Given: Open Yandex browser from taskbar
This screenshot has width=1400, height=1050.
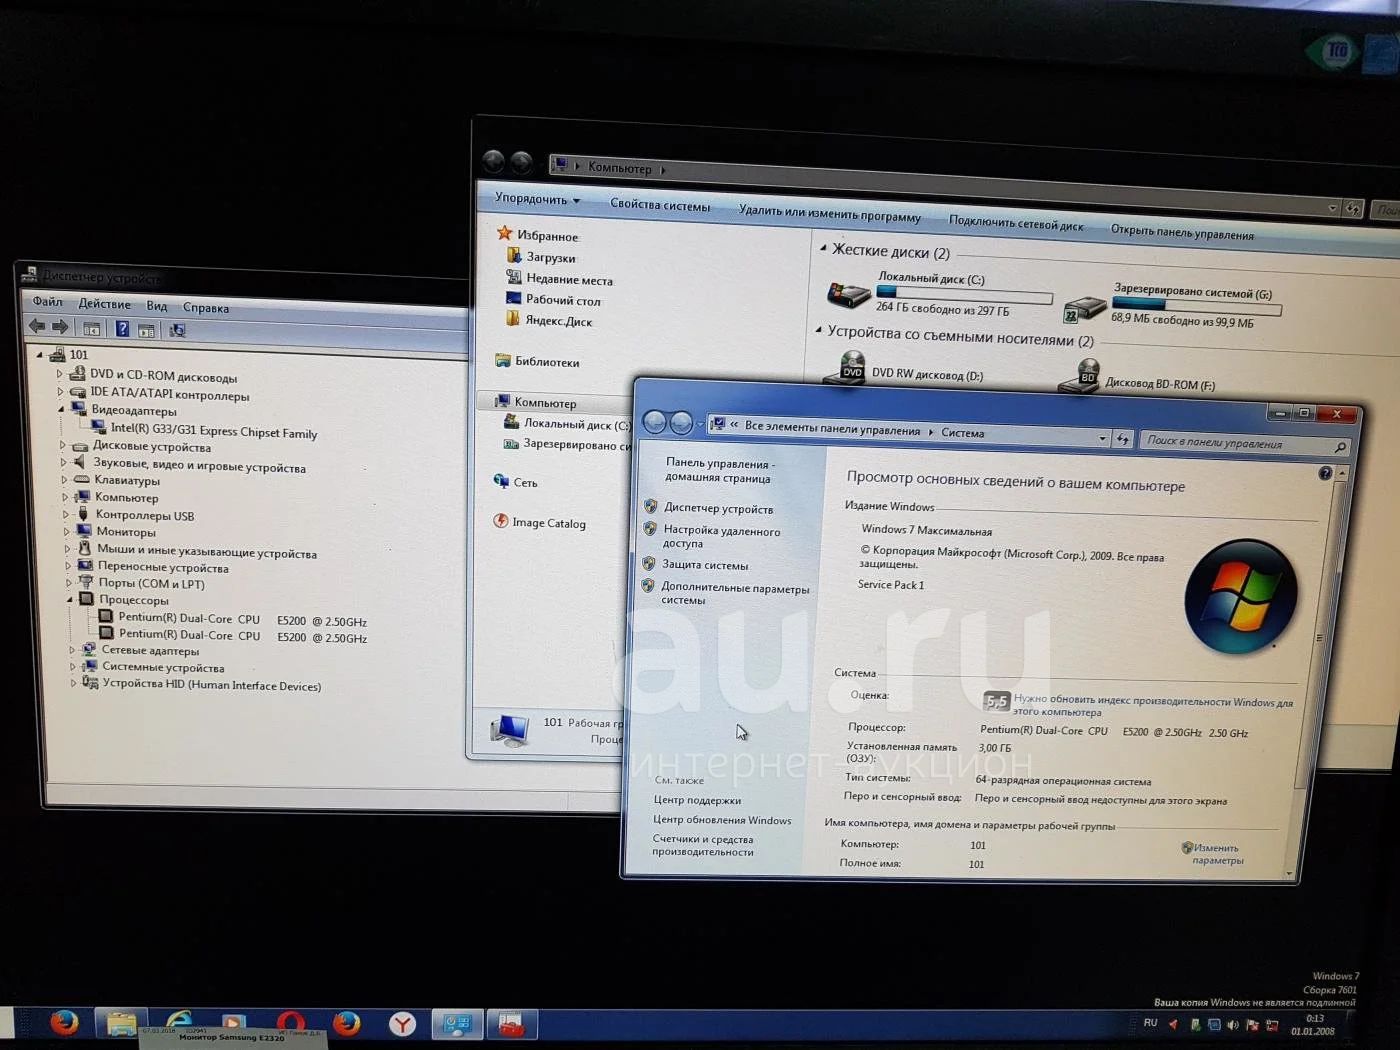Looking at the screenshot, I should tap(402, 1023).
